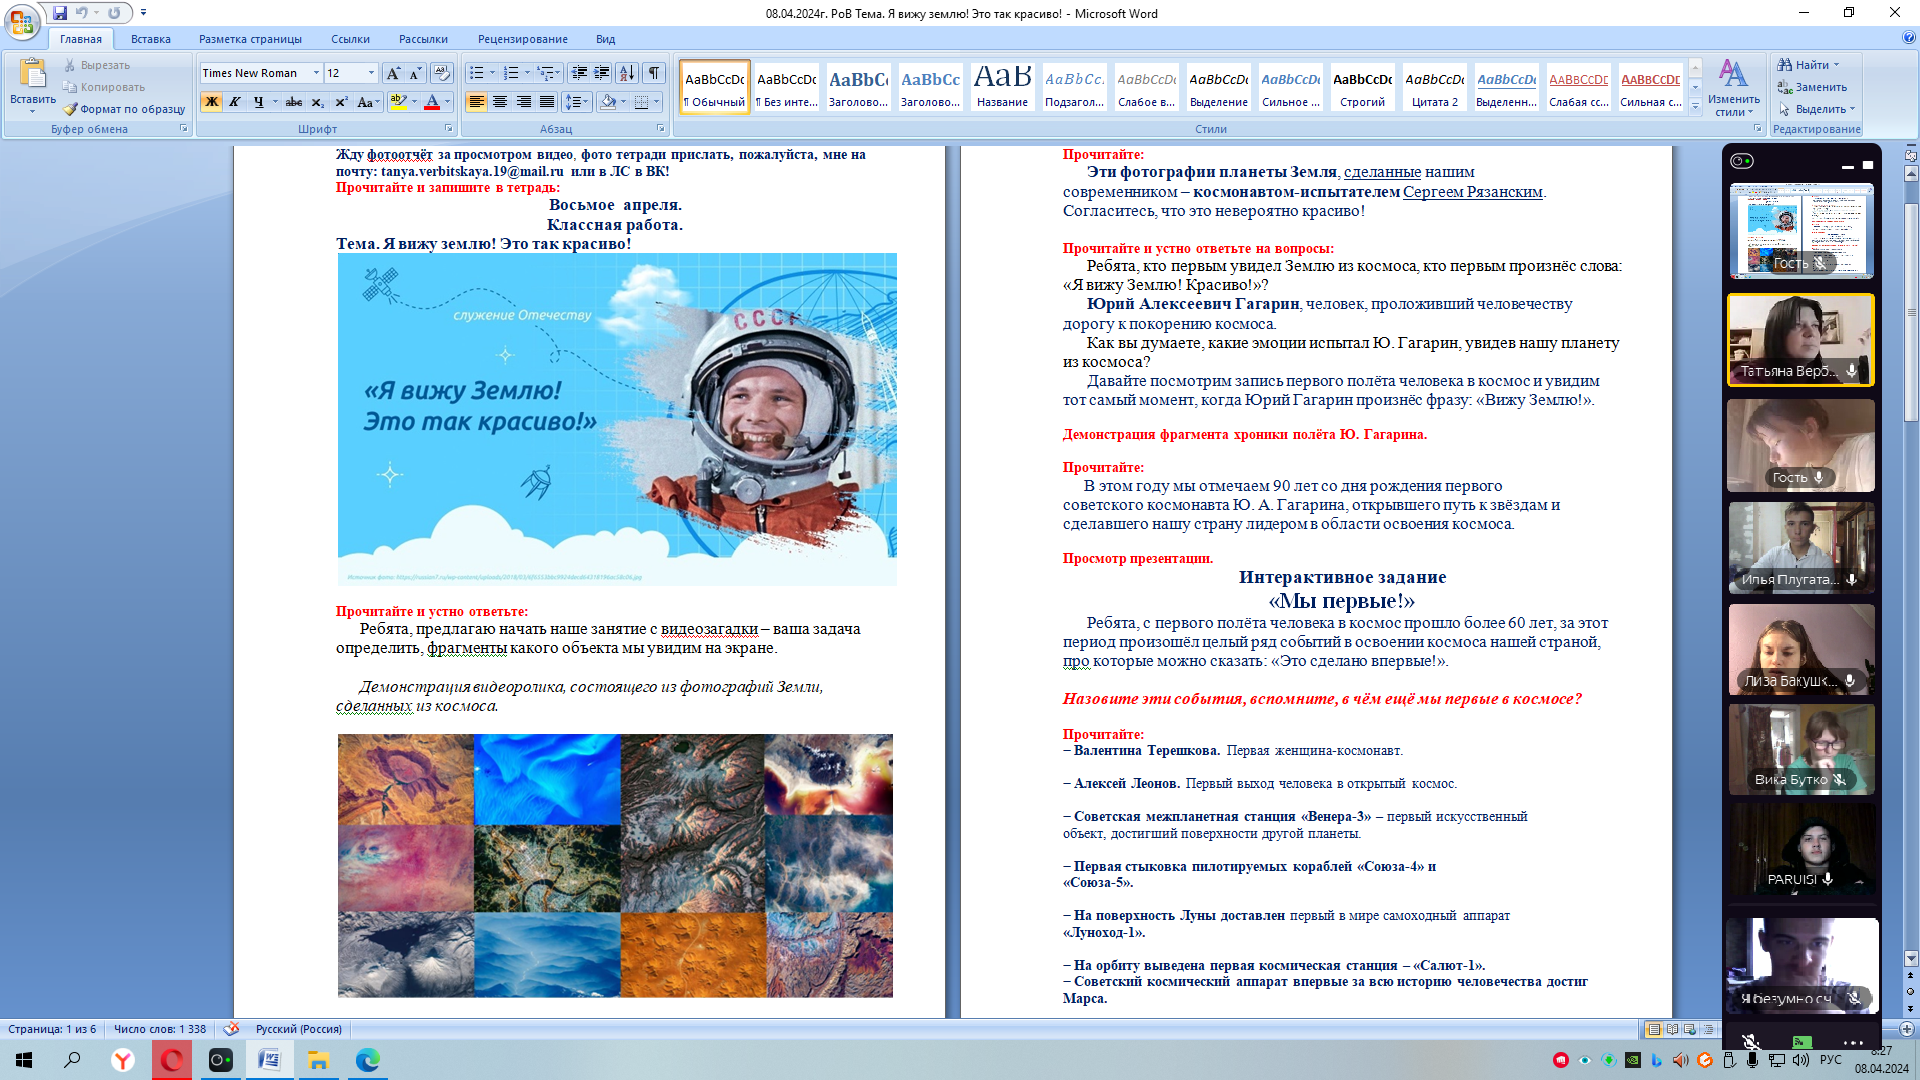The height and width of the screenshot is (1080, 1920).
Task: Click the Undo icon in Quick Access Toolbar
Action: point(82,13)
